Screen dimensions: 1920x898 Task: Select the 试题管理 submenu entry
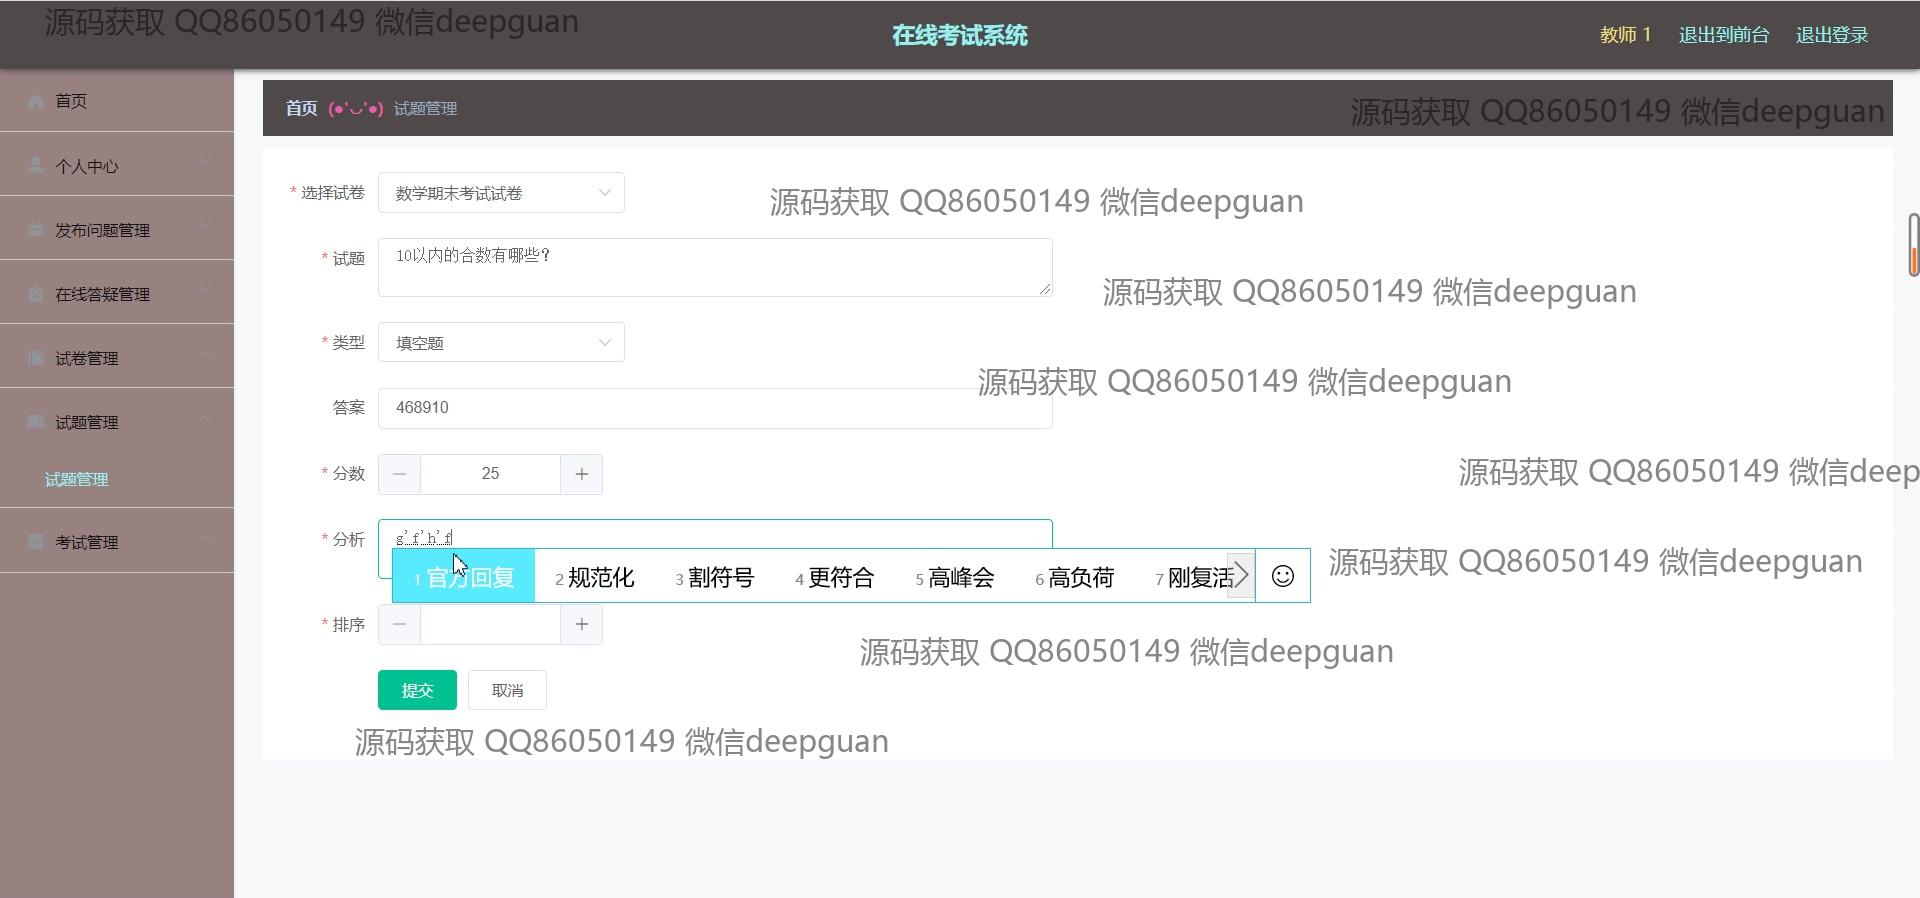coord(77,479)
